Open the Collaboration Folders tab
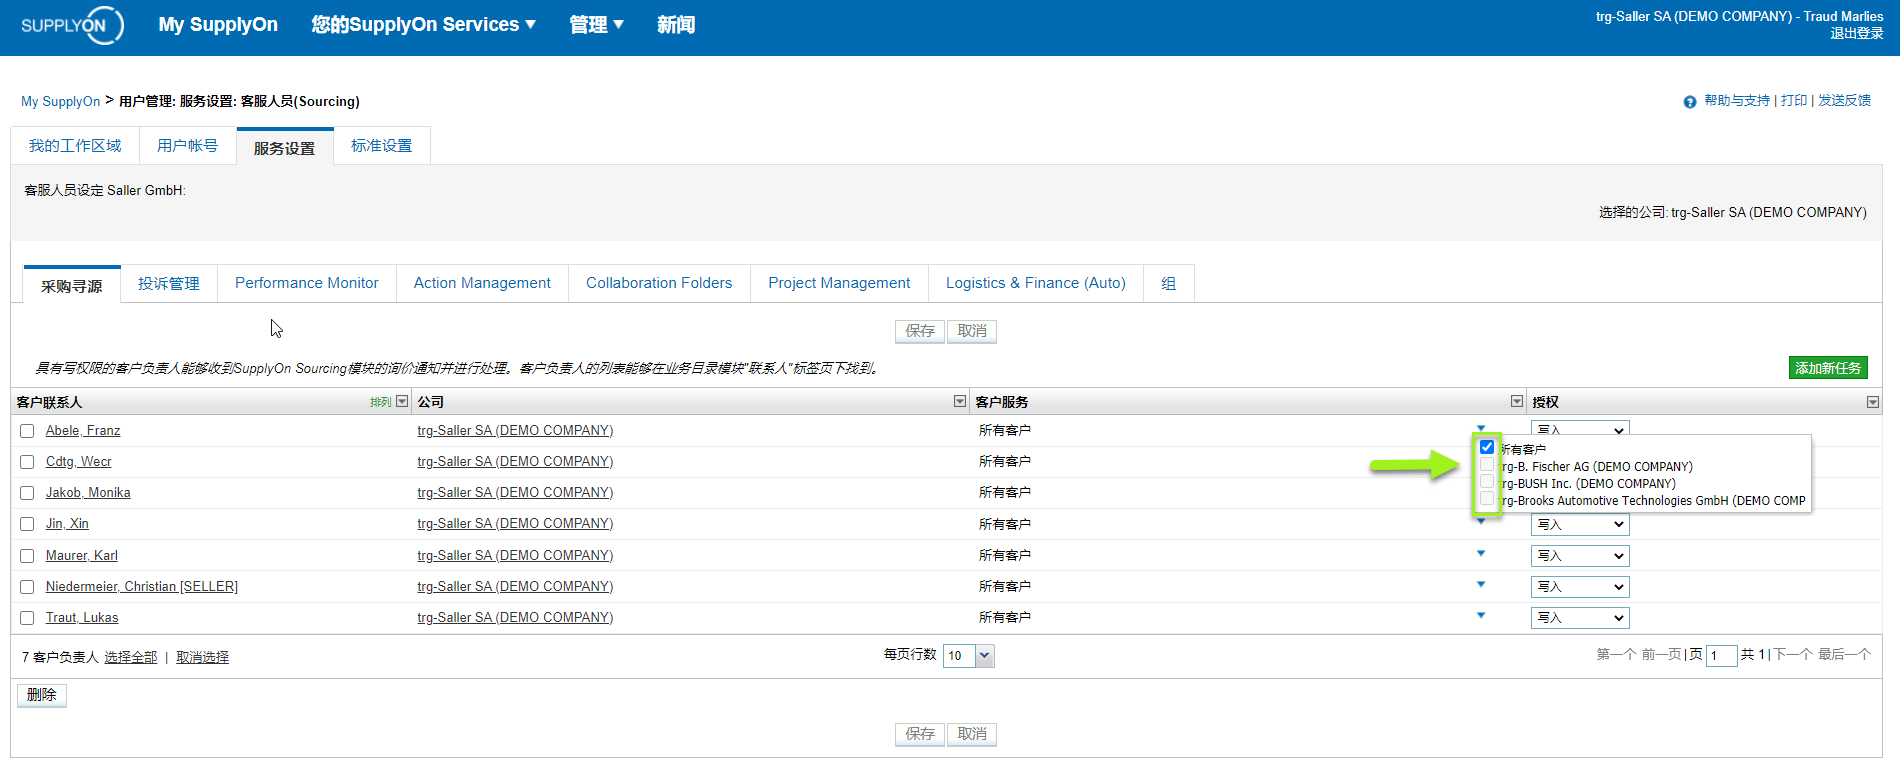The height and width of the screenshot is (775, 1900). point(659,284)
